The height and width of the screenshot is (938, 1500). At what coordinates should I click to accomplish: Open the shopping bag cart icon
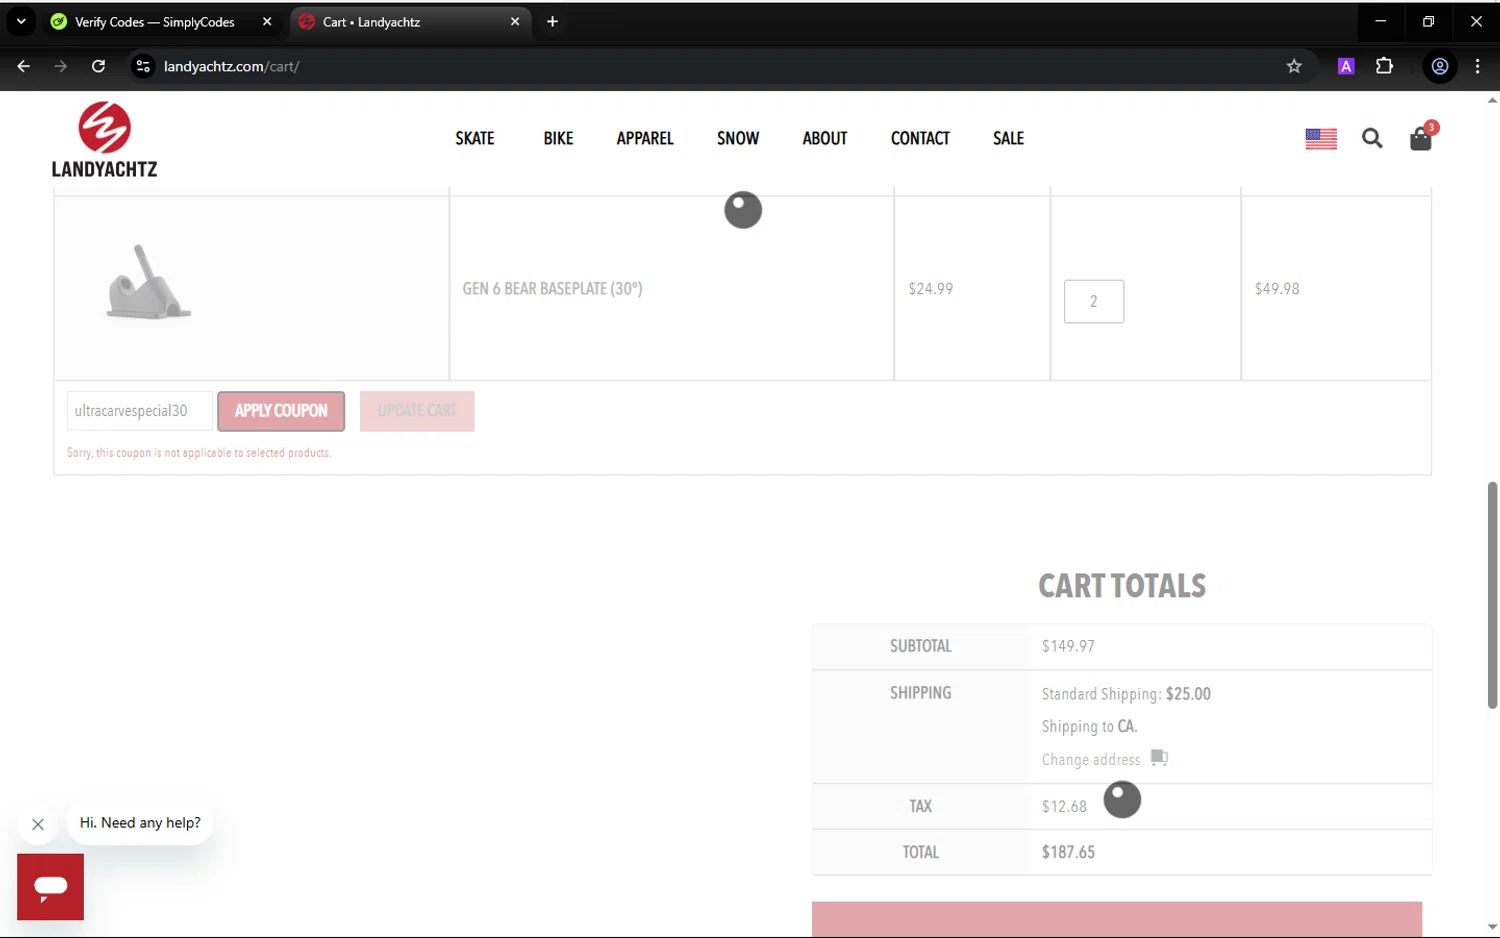(1421, 138)
